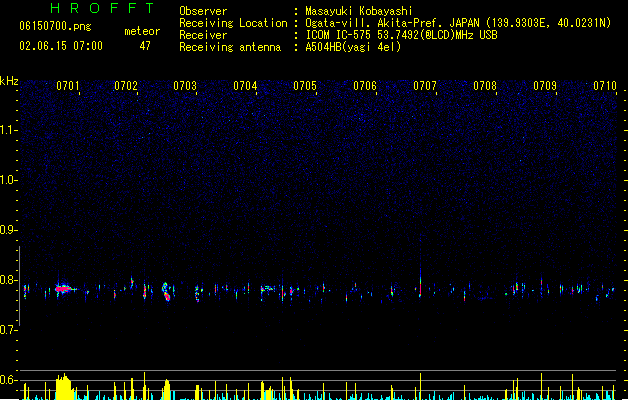629x400 pixels.
Task: Click the 0704 time marker
Action: click(x=245, y=86)
